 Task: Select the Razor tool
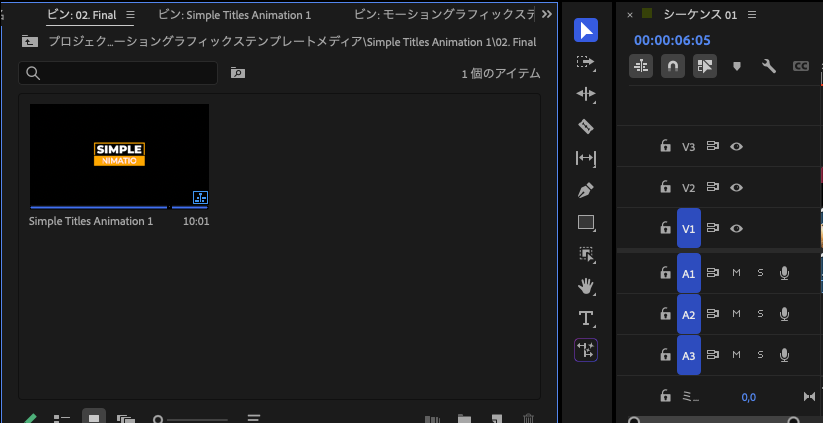click(586, 126)
